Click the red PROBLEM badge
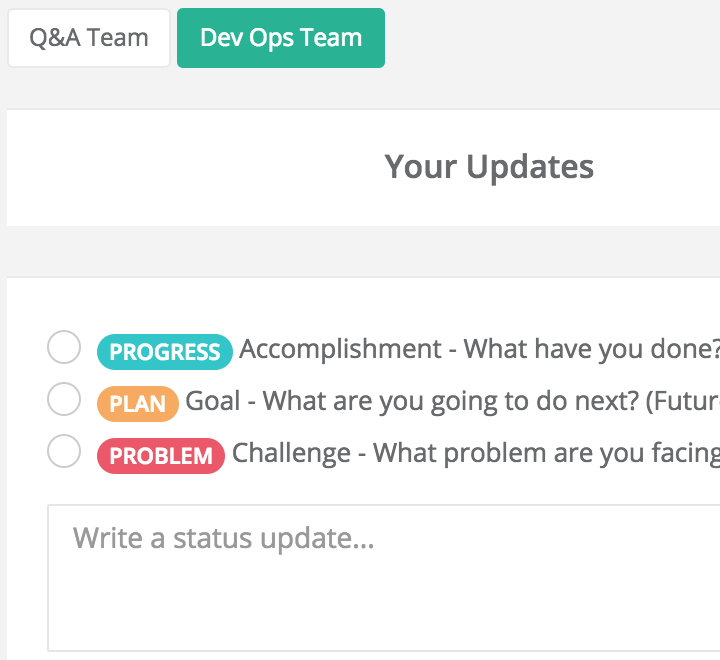Viewport: 720px width, 660px height. pyautogui.click(x=160, y=456)
